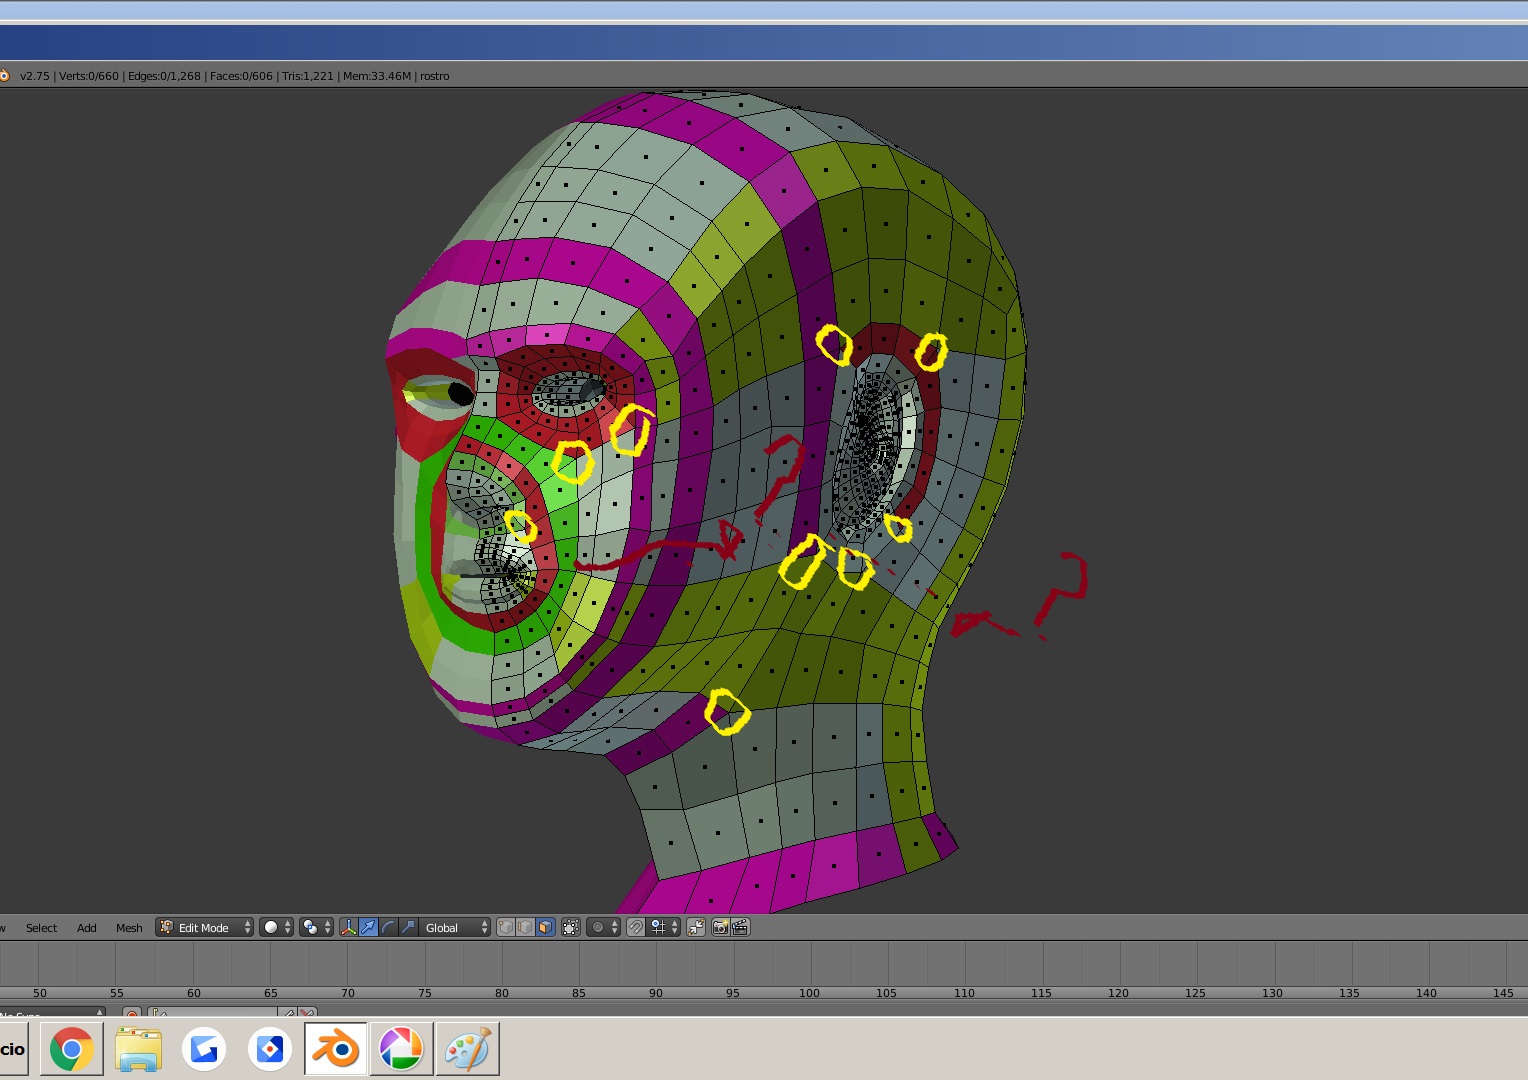
Task: Click frame 100 on the timeline
Action: 809,965
